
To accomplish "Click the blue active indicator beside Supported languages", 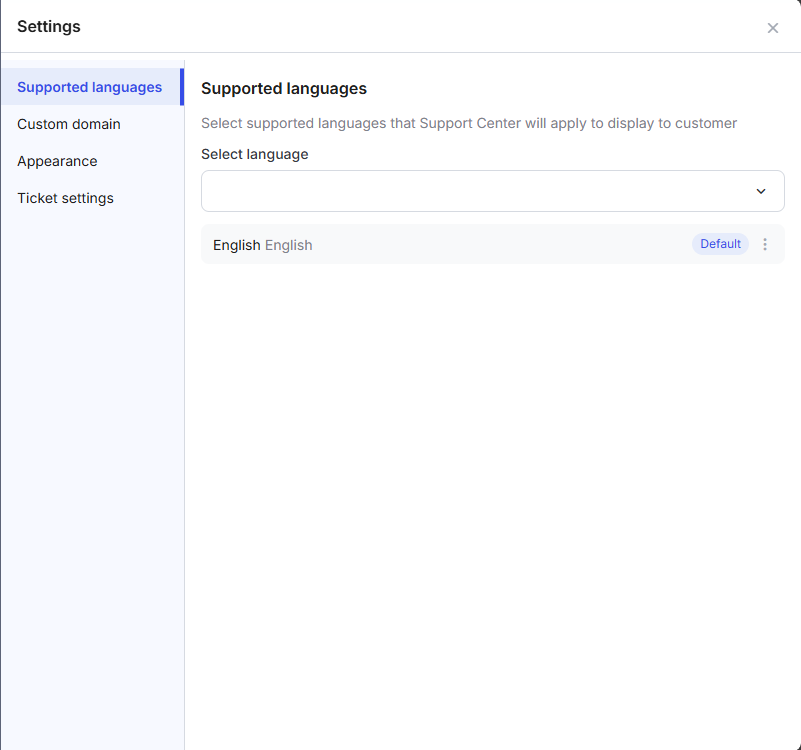I will (182, 87).
